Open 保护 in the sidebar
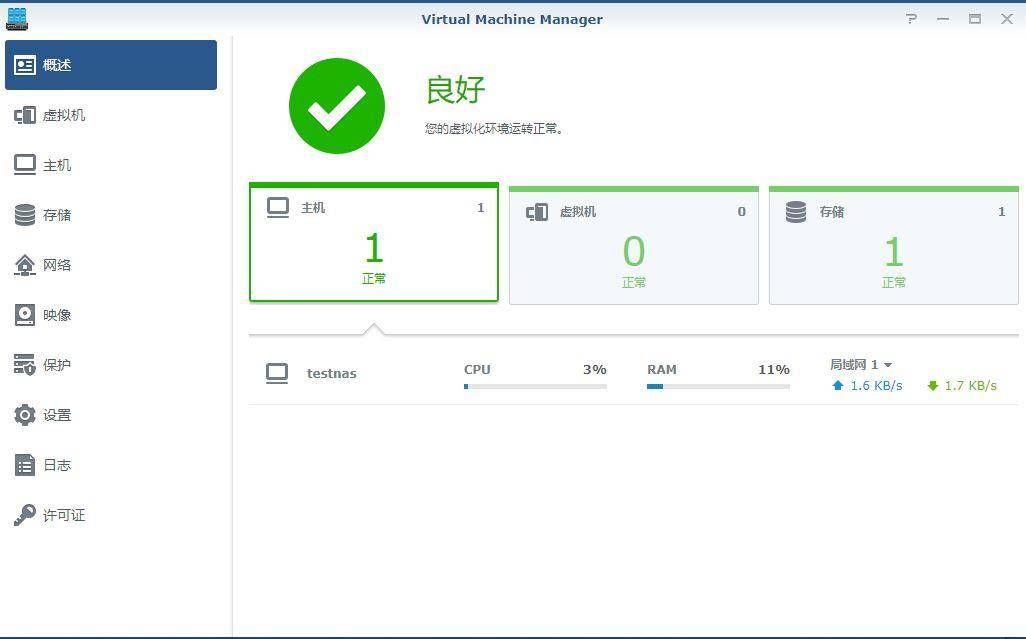Viewport: 1026px width, 639px height. click(x=111, y=365)
